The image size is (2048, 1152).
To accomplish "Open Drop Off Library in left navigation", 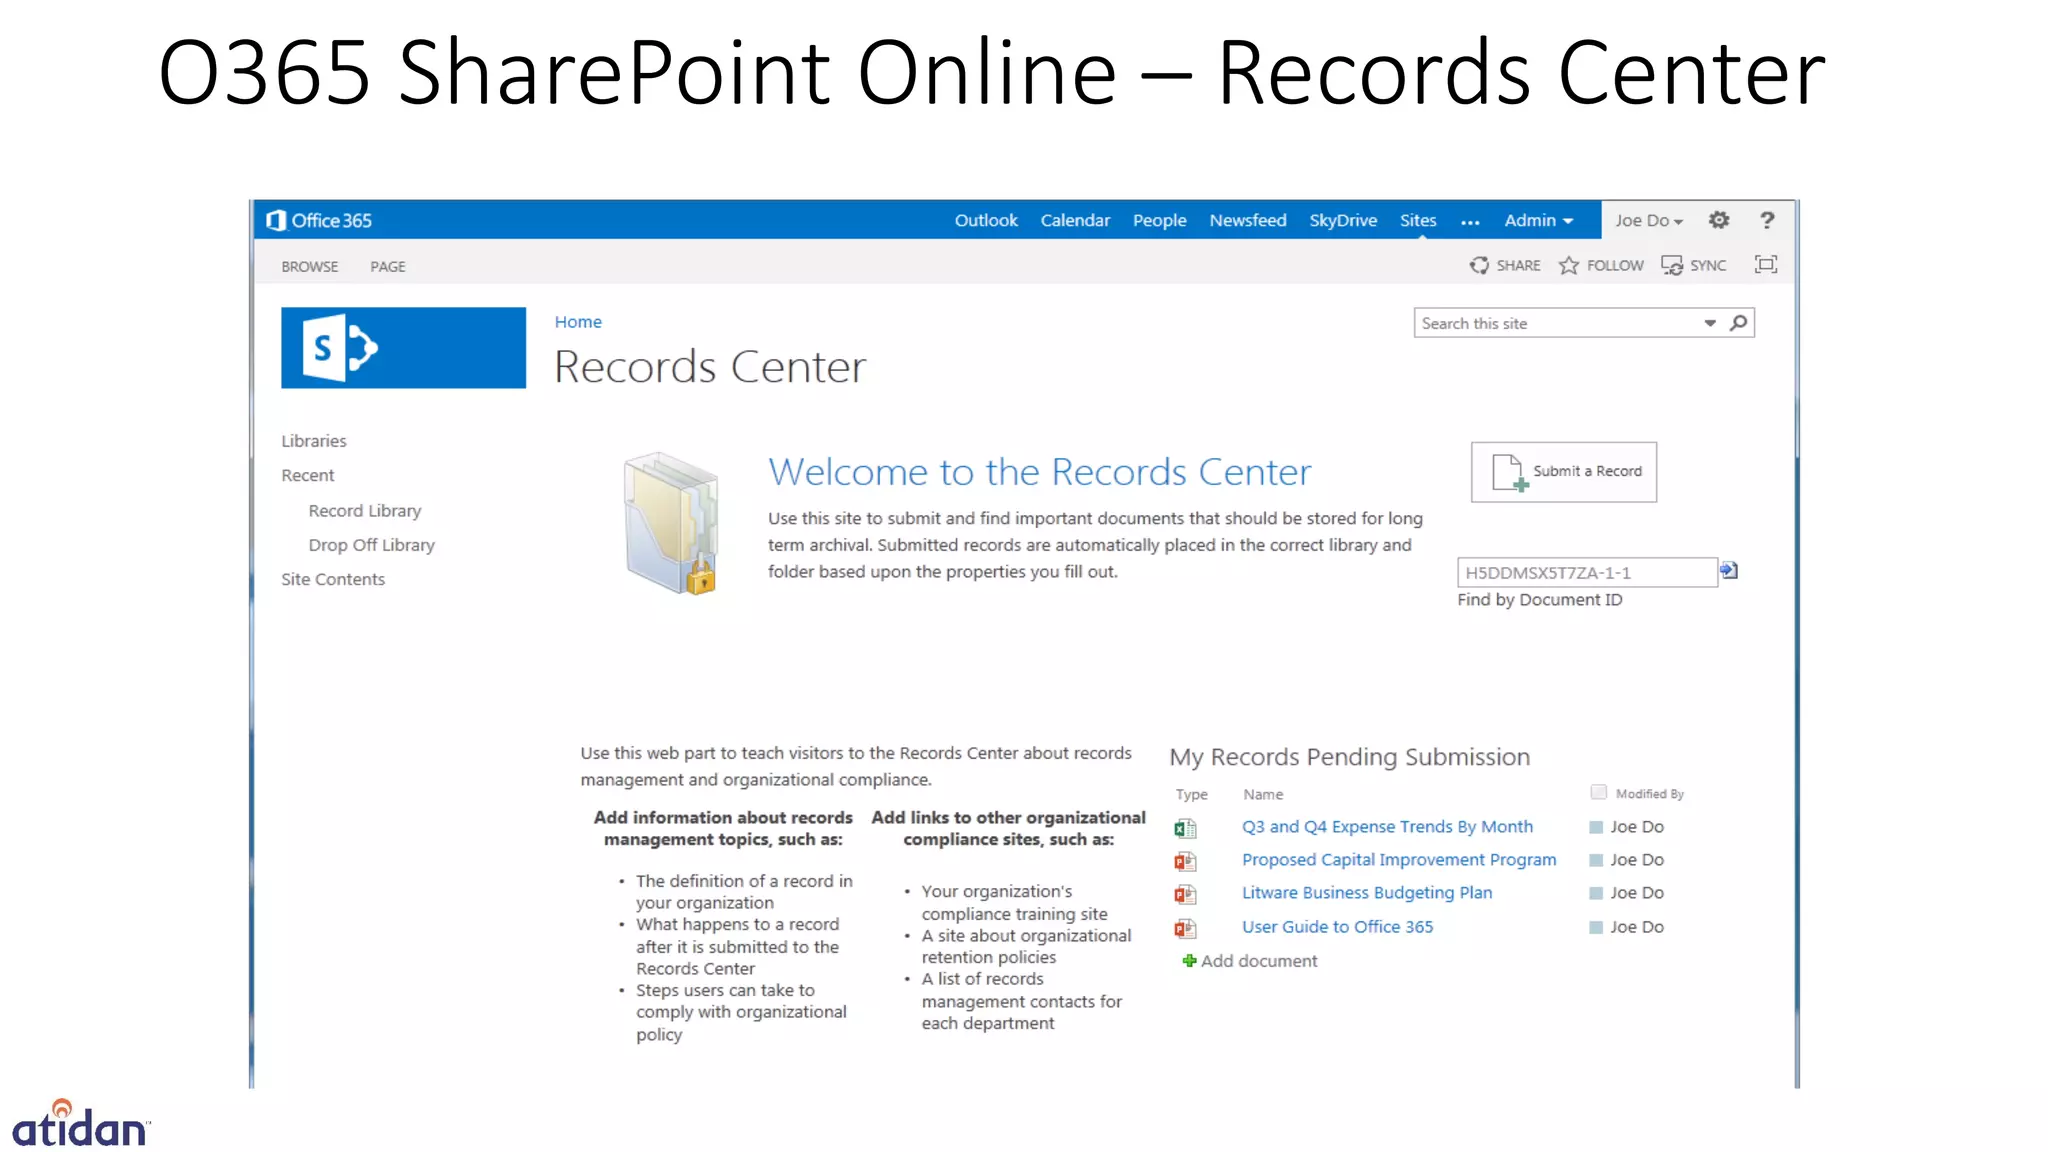I will (x=371, y=545).
